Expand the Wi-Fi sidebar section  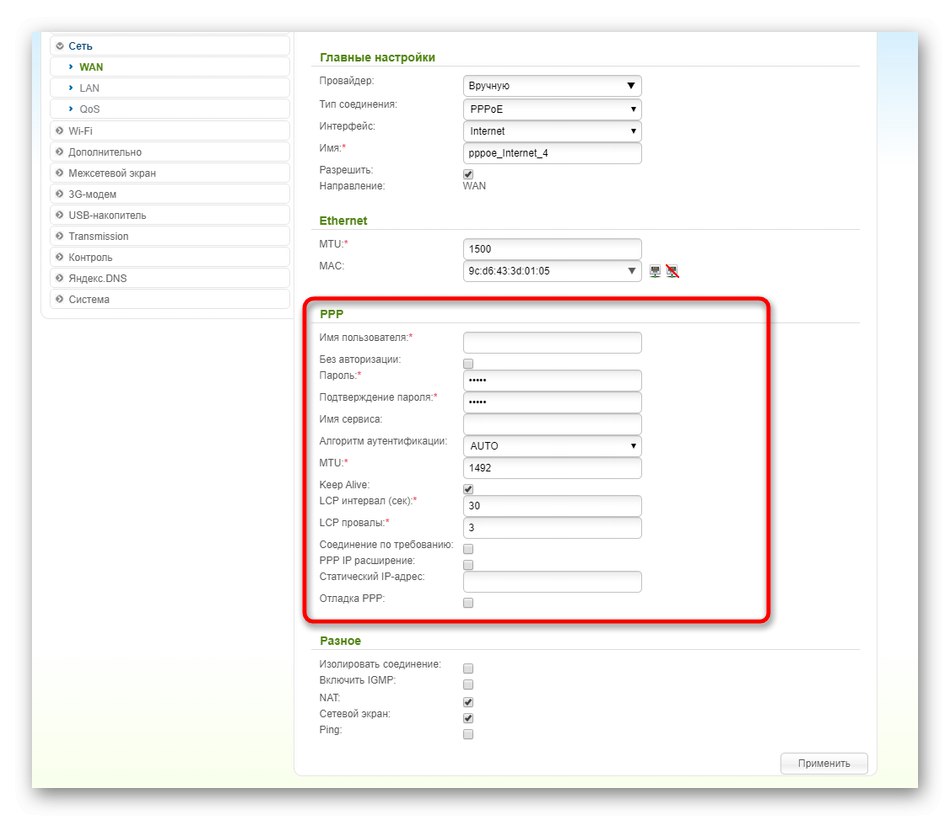coord(170,131)
